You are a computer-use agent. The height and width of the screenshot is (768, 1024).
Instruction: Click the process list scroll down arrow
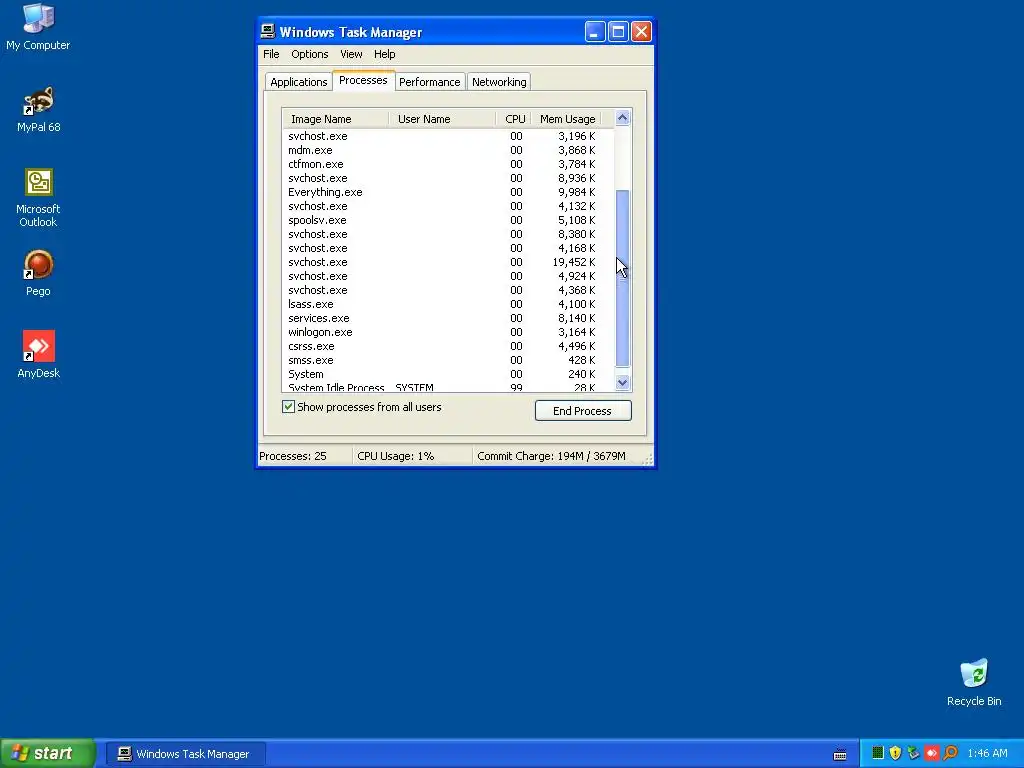(622, 383)
